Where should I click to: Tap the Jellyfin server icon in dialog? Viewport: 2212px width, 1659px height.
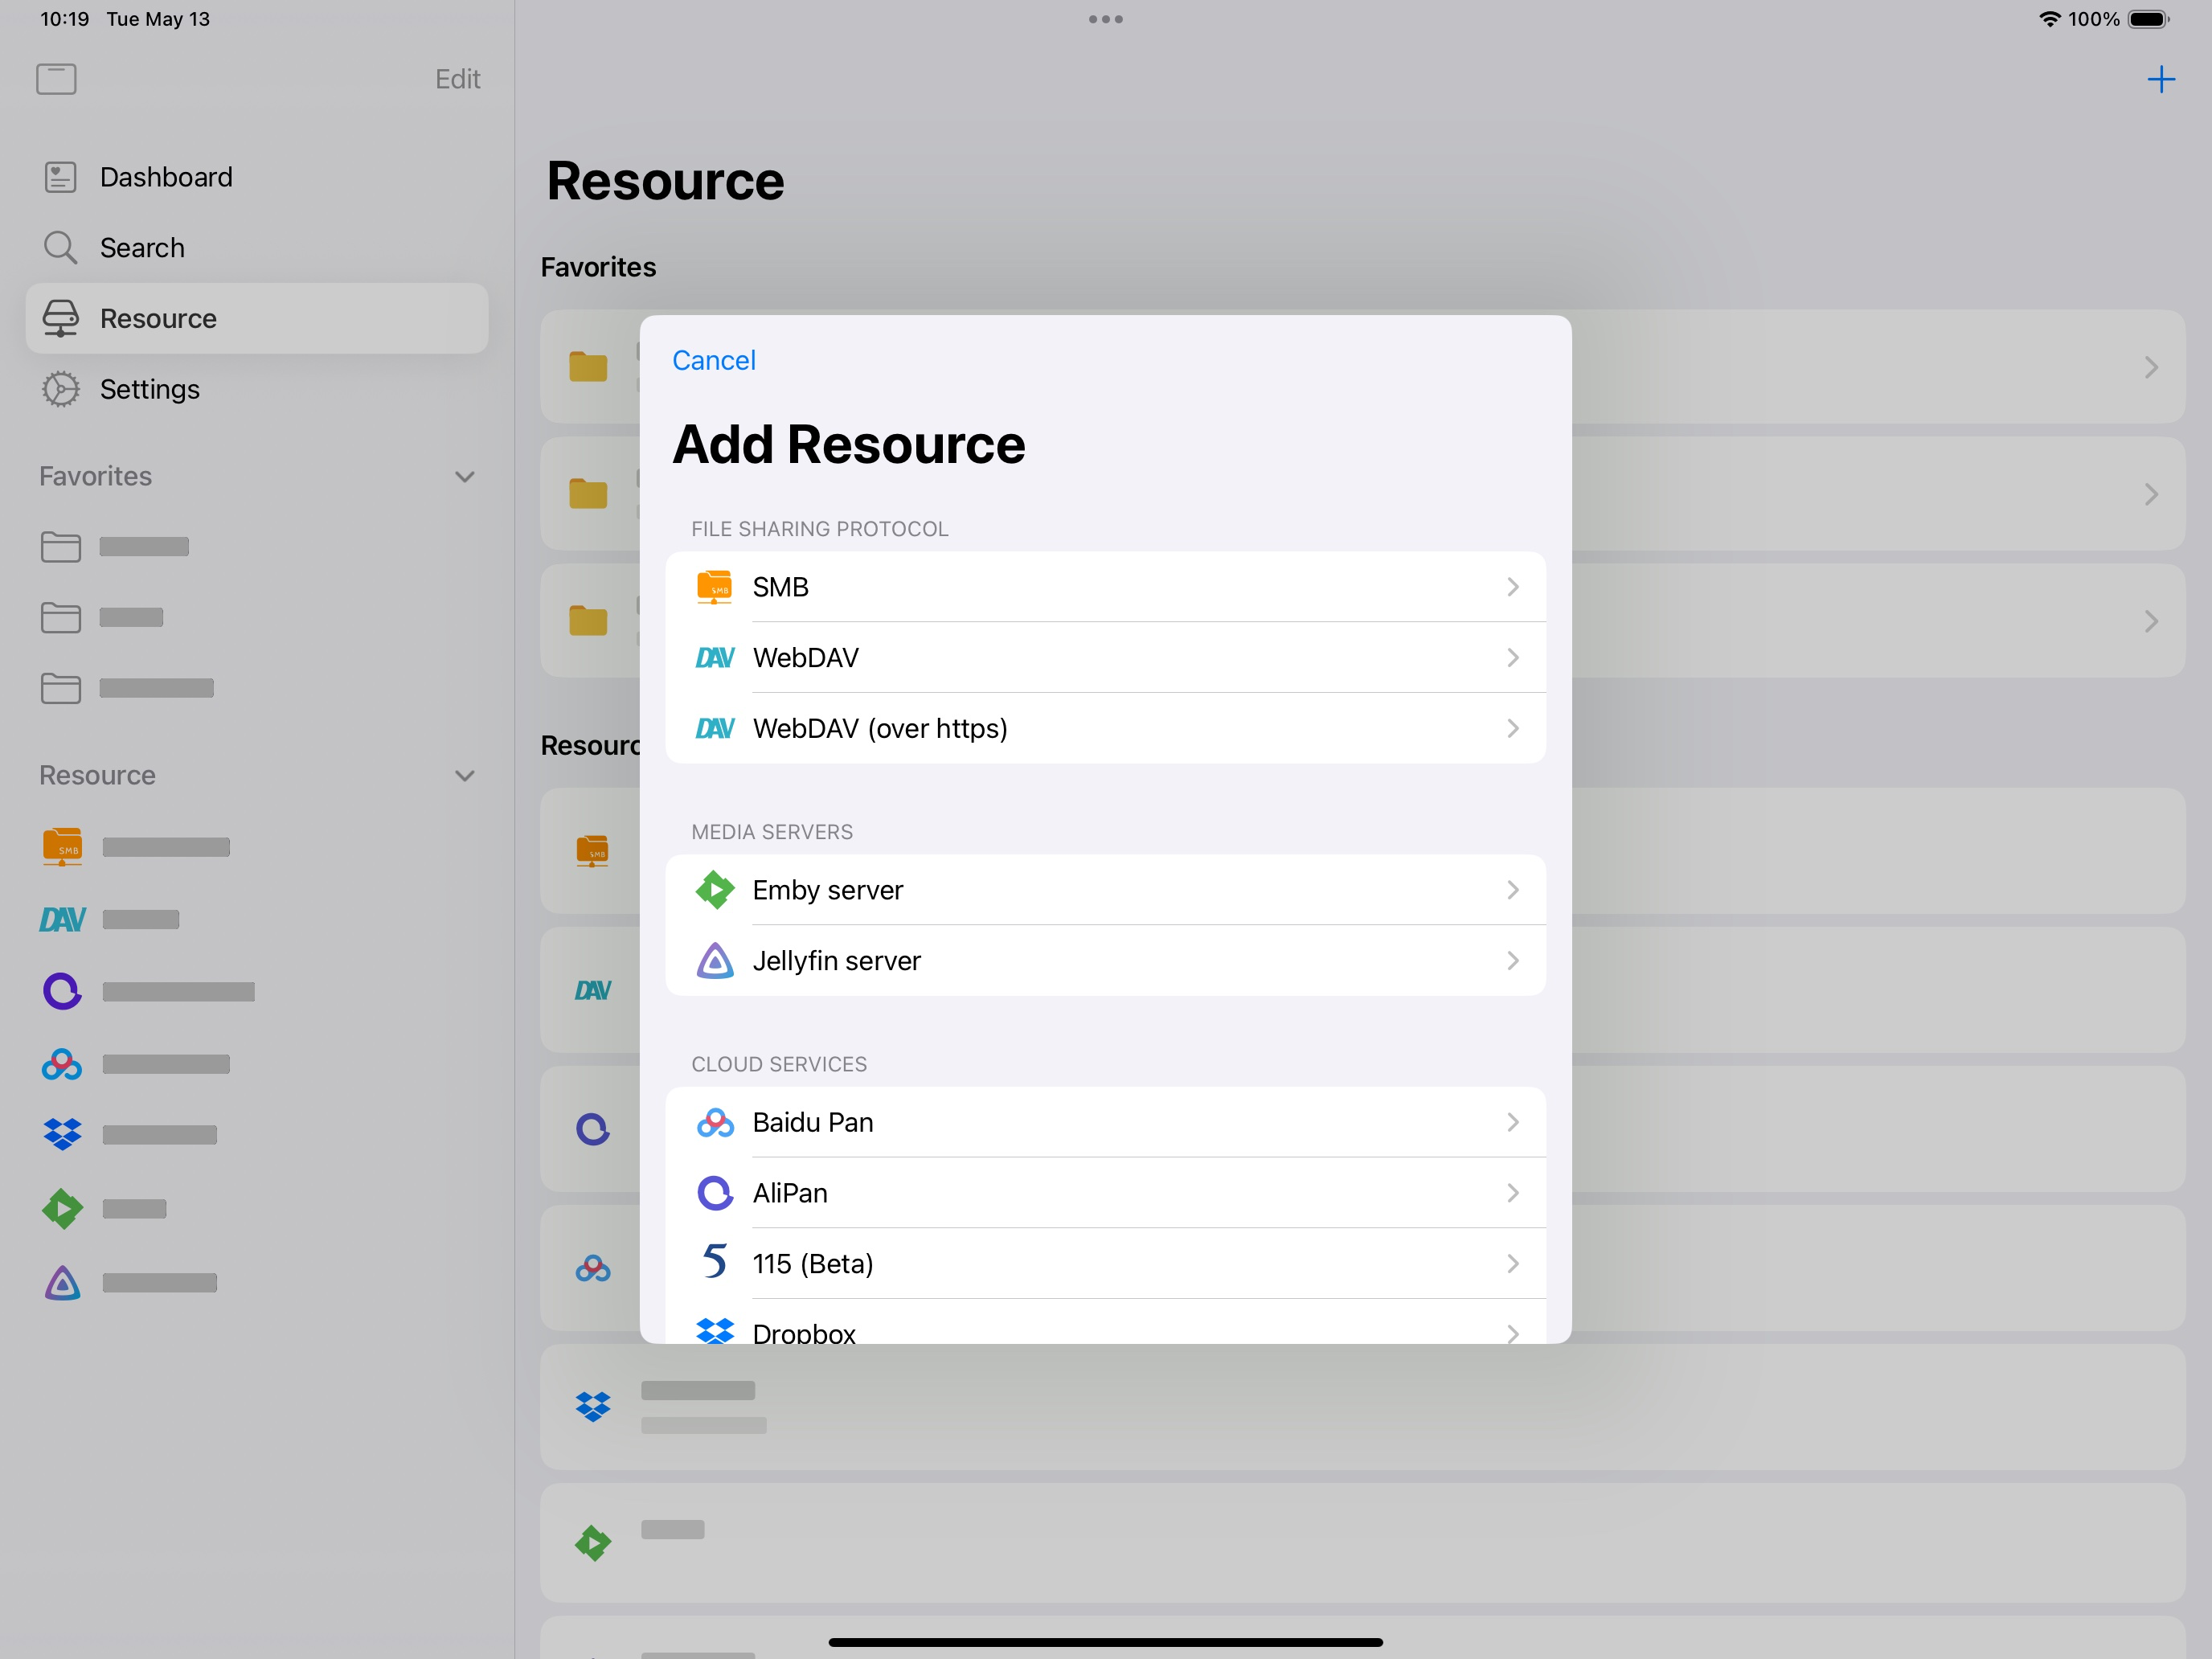(x=714, y=961)
